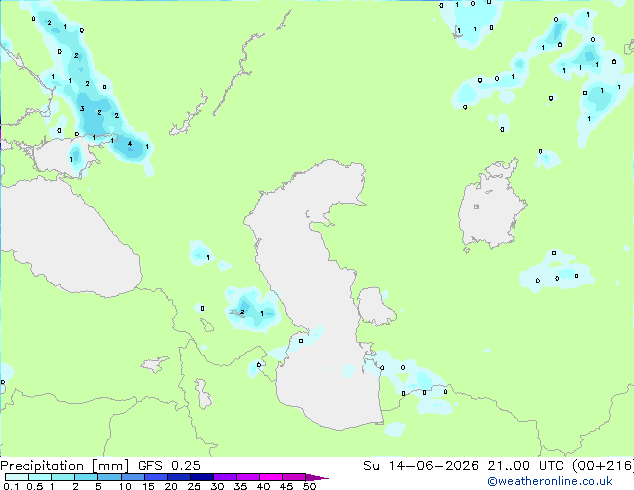Click the "Su 14-06-2026" date text

(x=421, y=466)
